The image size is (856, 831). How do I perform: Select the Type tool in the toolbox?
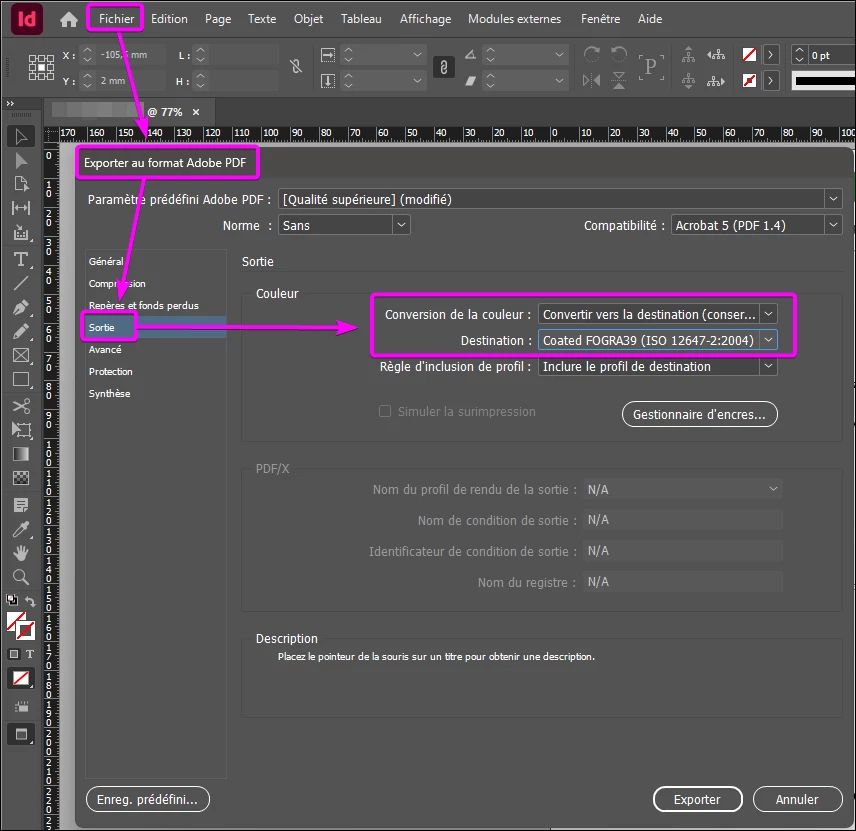[21, 259]
